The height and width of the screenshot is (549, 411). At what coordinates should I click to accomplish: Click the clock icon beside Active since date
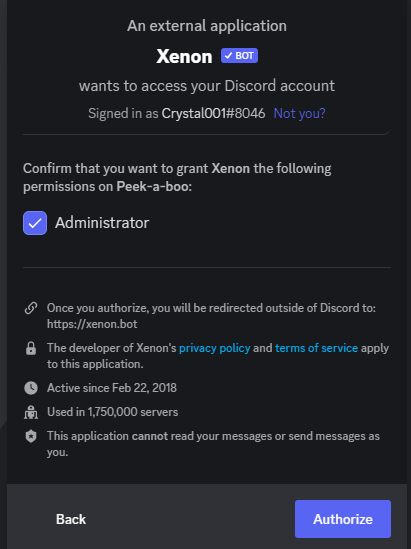31,388
